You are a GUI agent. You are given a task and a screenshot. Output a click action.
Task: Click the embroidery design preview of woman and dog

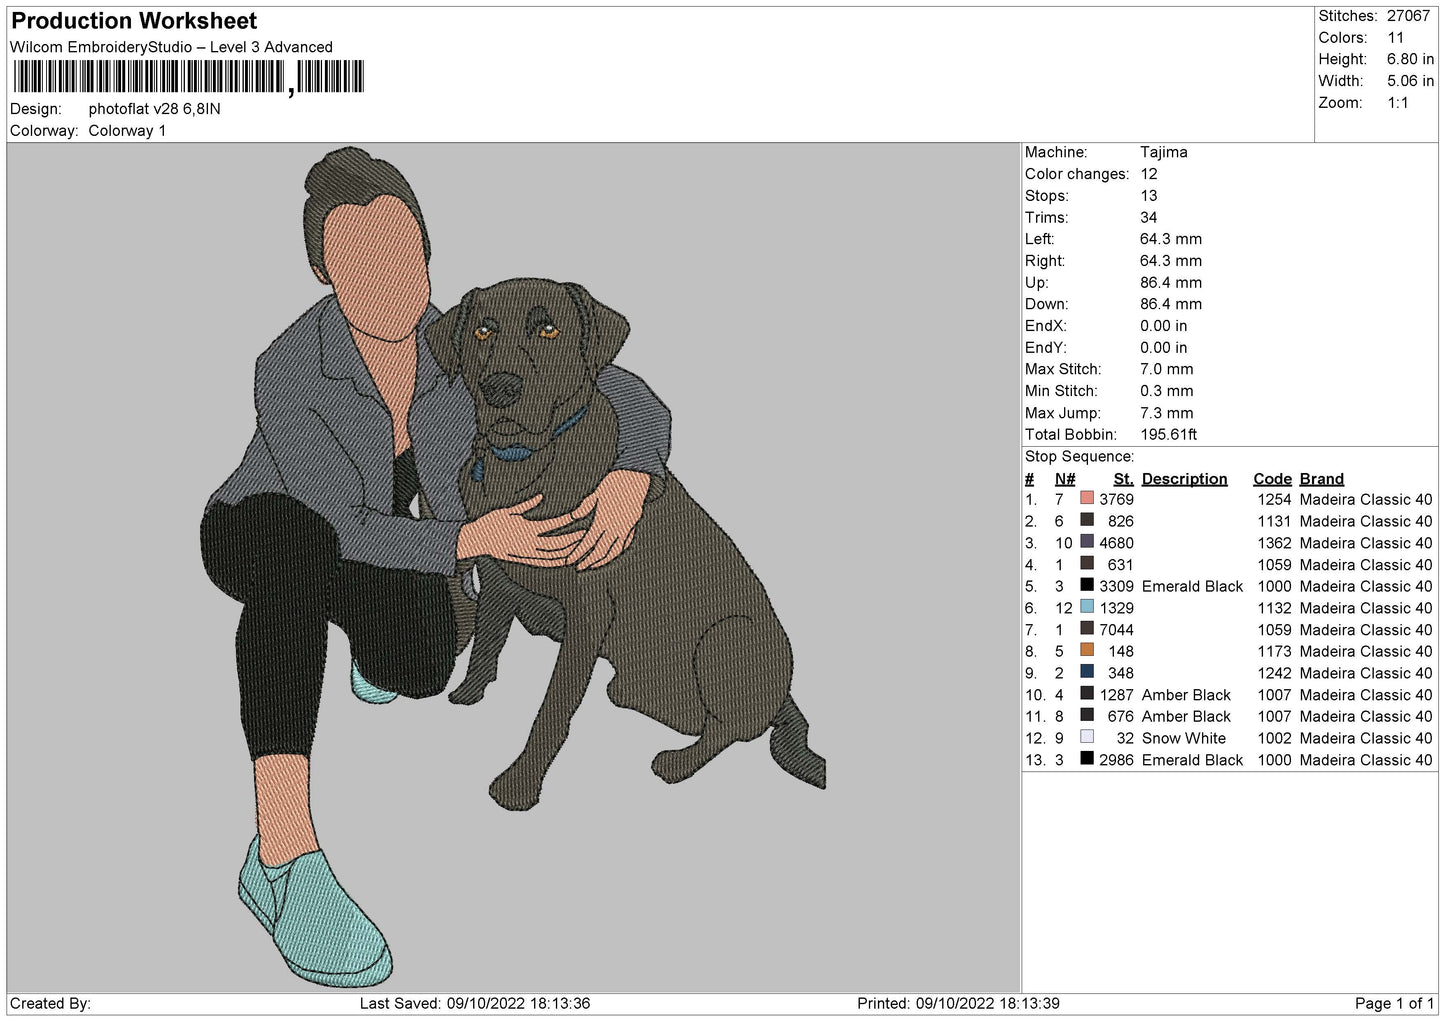click(515, 567)
